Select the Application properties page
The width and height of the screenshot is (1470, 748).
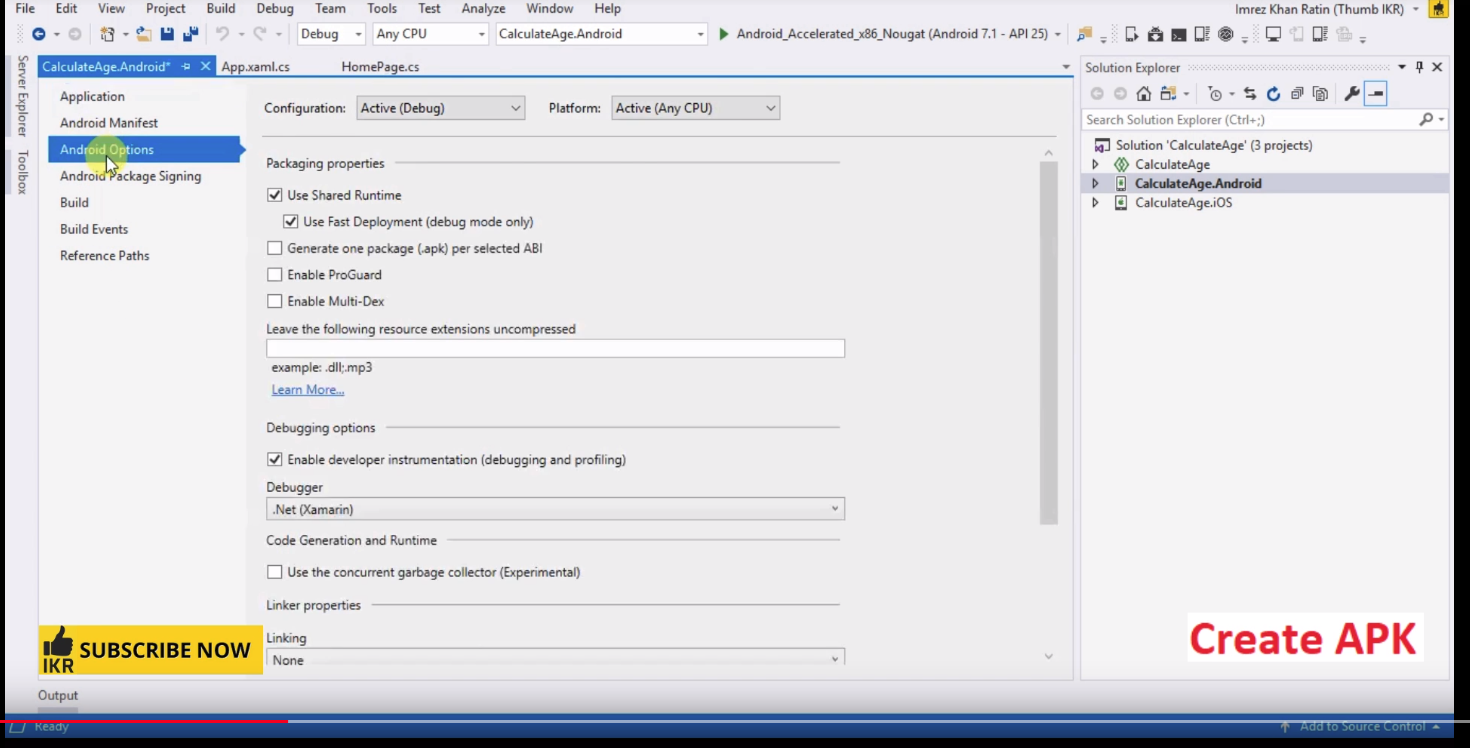(x=92, y=96)
